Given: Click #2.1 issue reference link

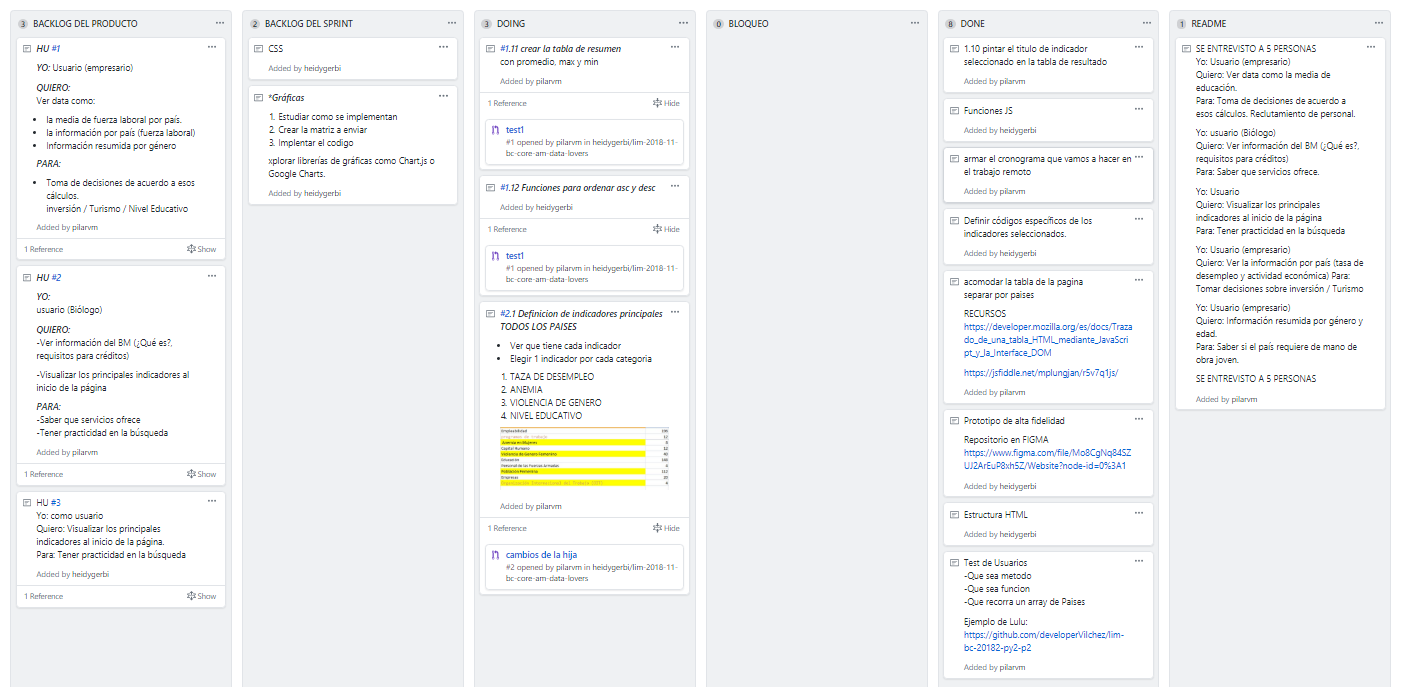Looking at the screenshot, I should [x=508, y=314].
